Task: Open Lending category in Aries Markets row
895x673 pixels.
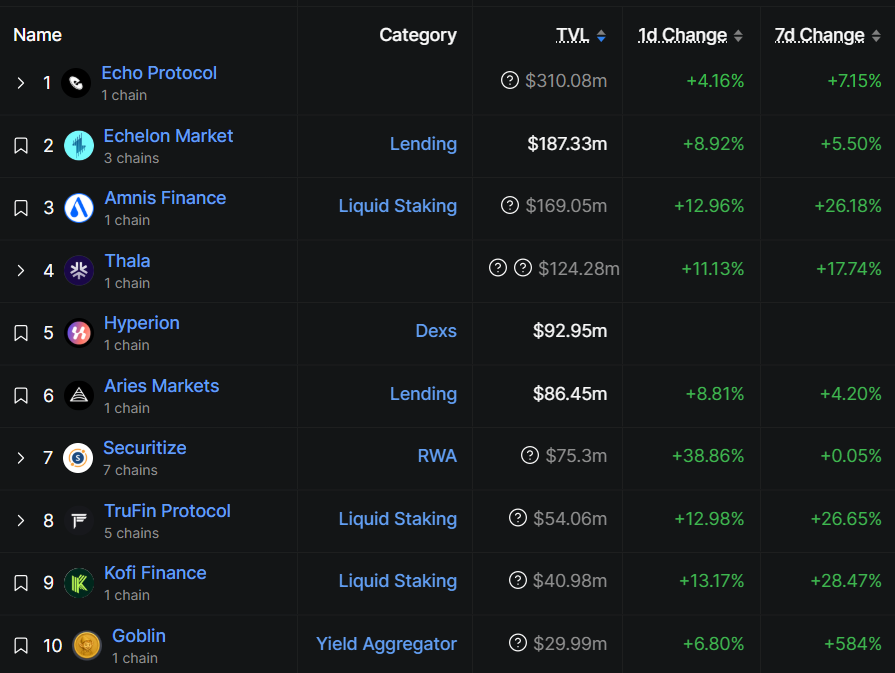Action: (x=423, y=394)
